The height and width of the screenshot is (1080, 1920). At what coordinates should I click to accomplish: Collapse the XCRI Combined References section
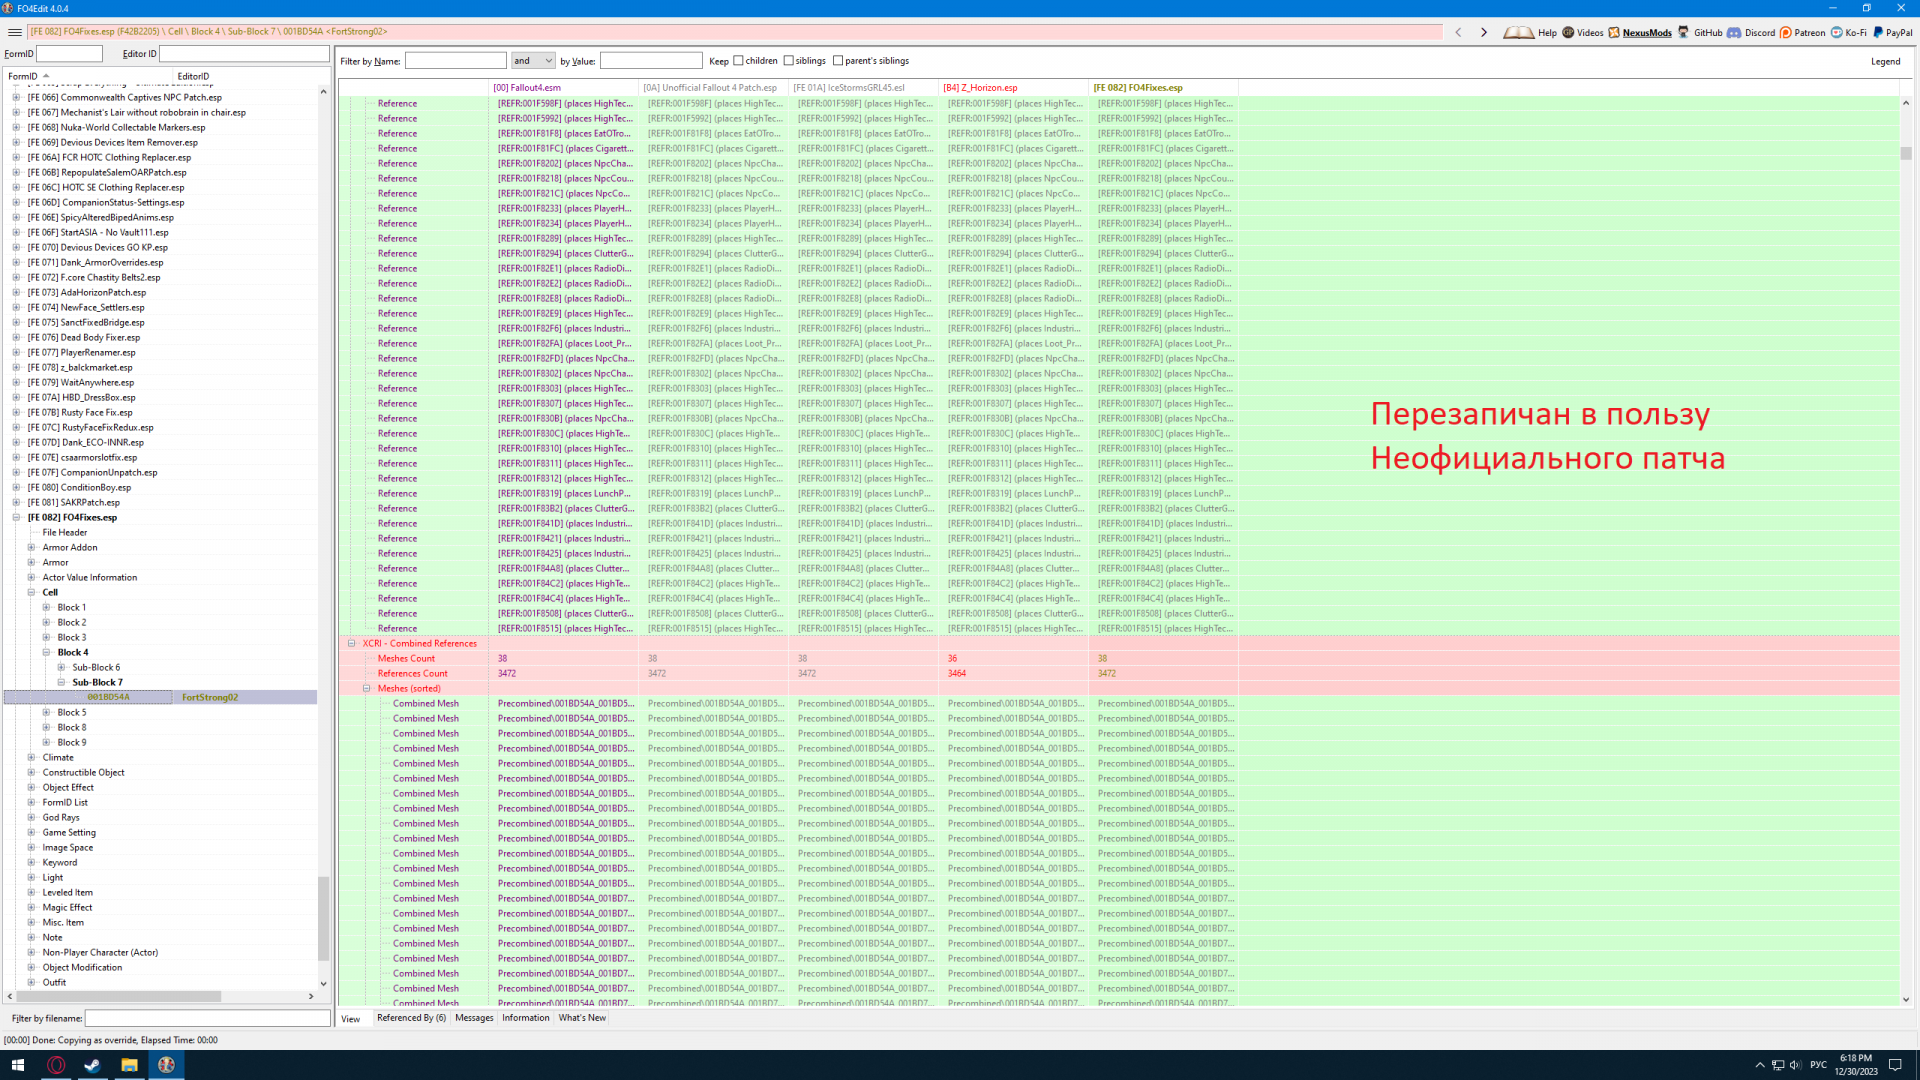pos(352,644)
